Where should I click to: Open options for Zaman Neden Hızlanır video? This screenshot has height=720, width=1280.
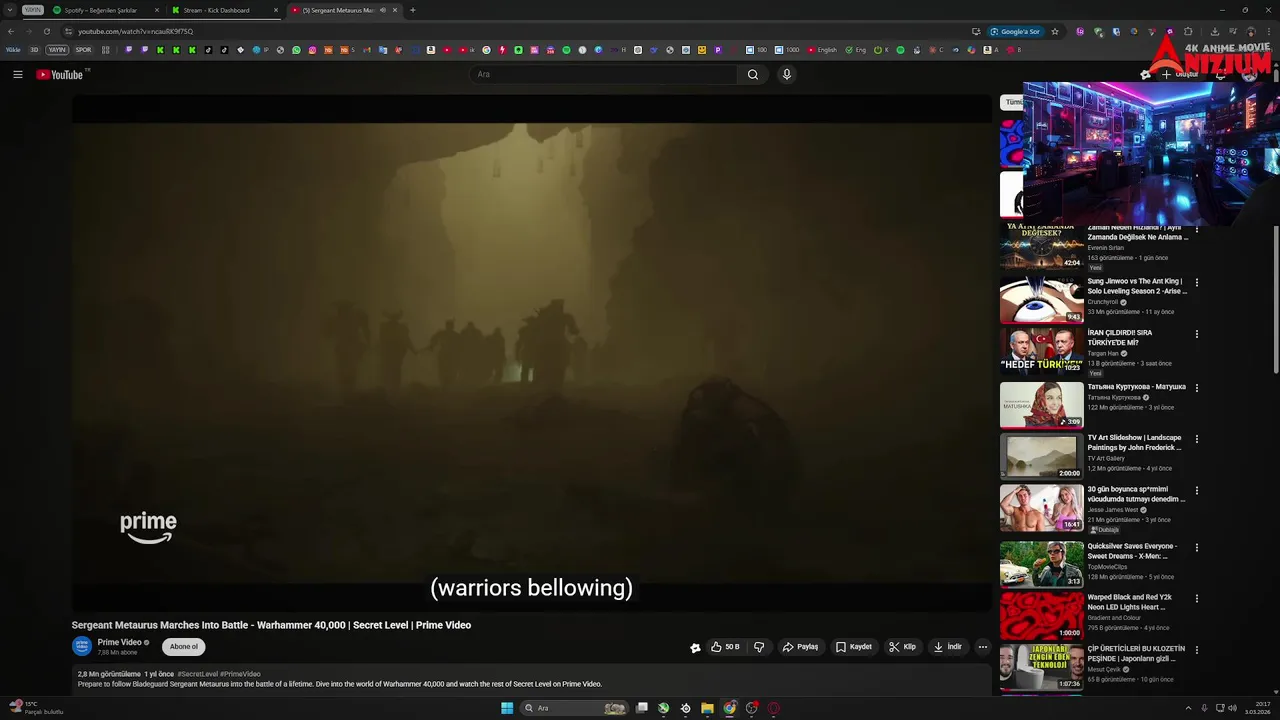pyautogui.click(x=1197, y=231)
